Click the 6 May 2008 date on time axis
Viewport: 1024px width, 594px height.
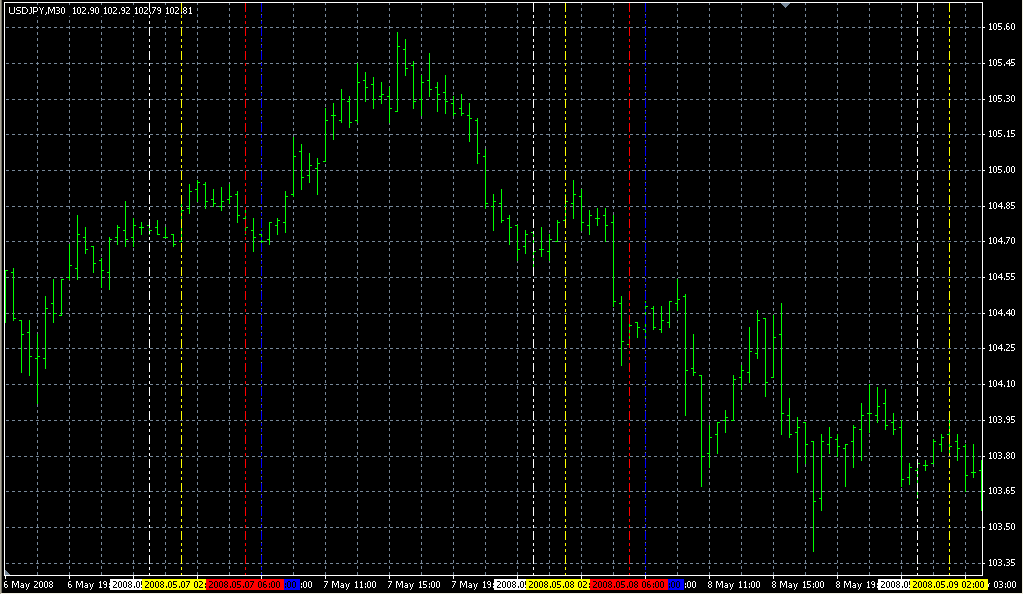(x=30, y=584)
